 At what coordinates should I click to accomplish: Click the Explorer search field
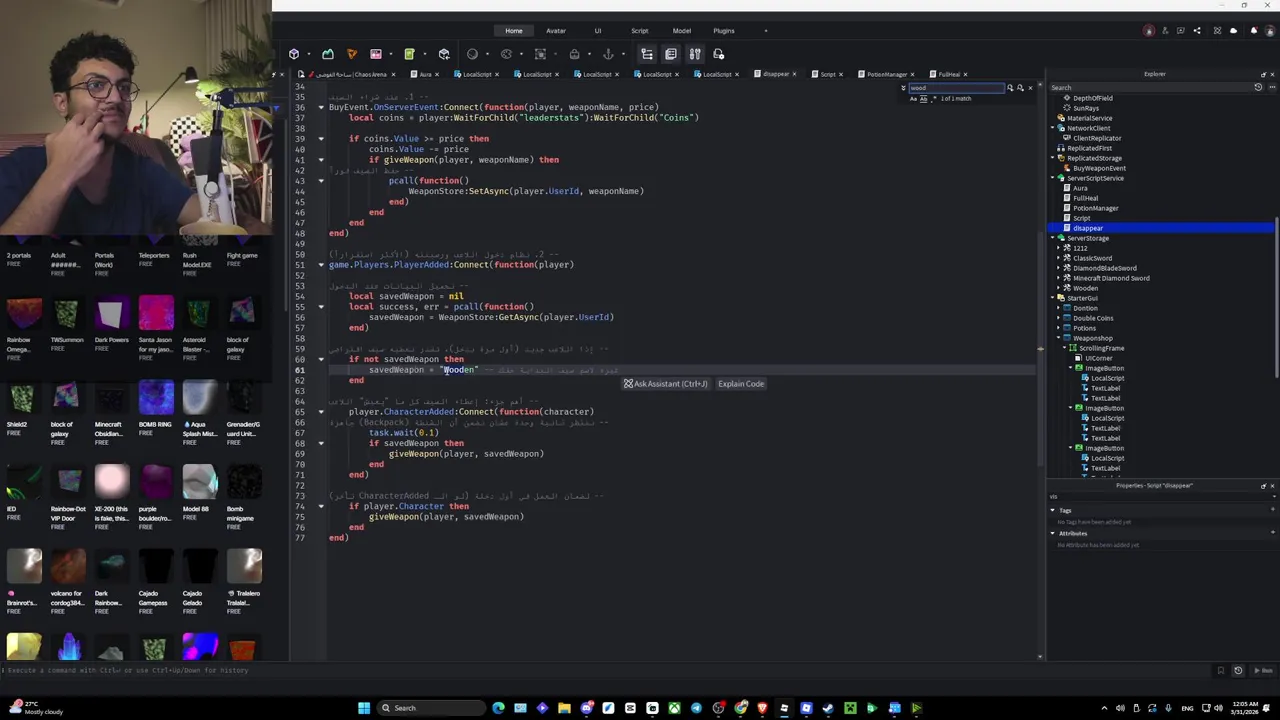(x=1150, y=88)
